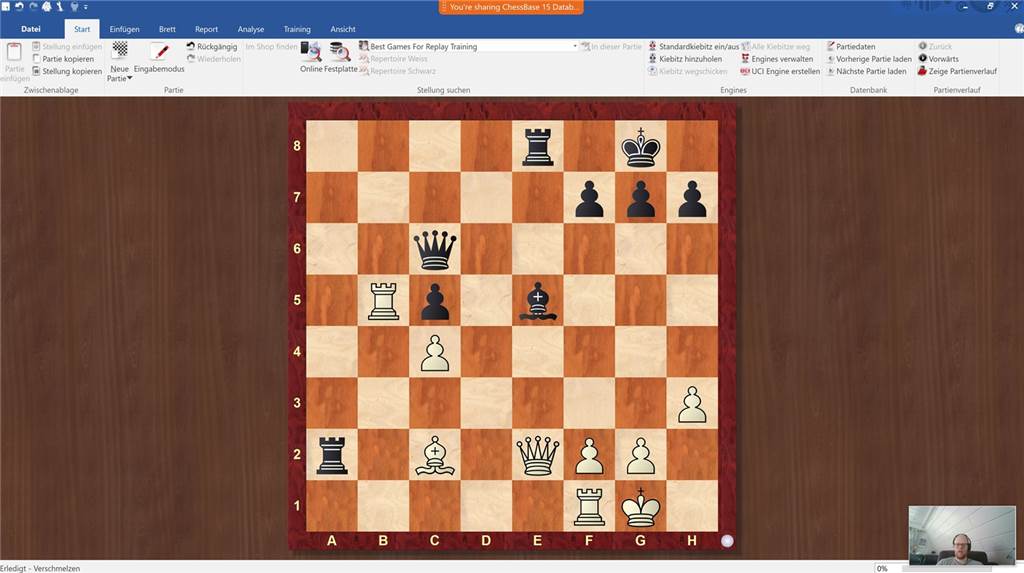Image resolution: width=1024 pixels, height=573 pixels.
Task: Click the side-to-move indicator circle below board
Action: 727,541
